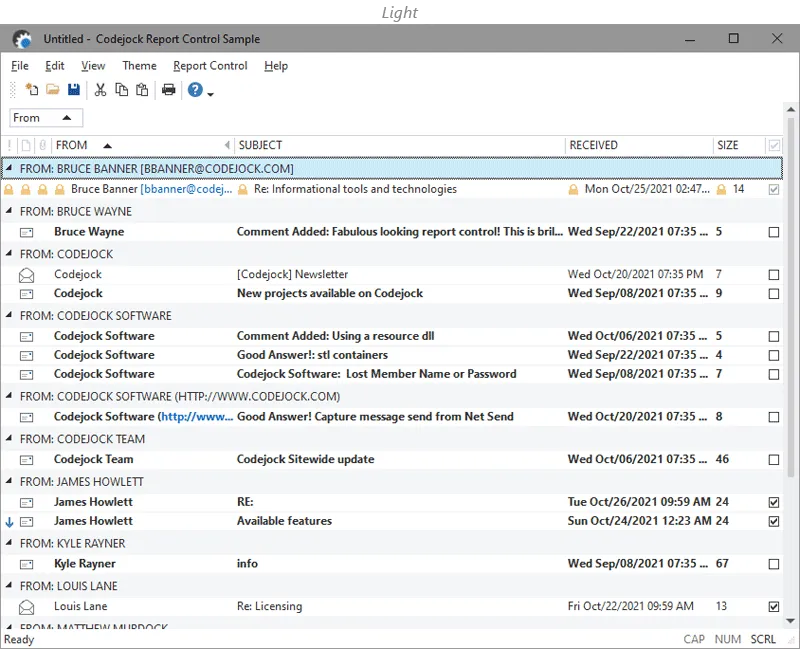Open the toolbar options dropdown arrow beside Help

pos(210,94)
